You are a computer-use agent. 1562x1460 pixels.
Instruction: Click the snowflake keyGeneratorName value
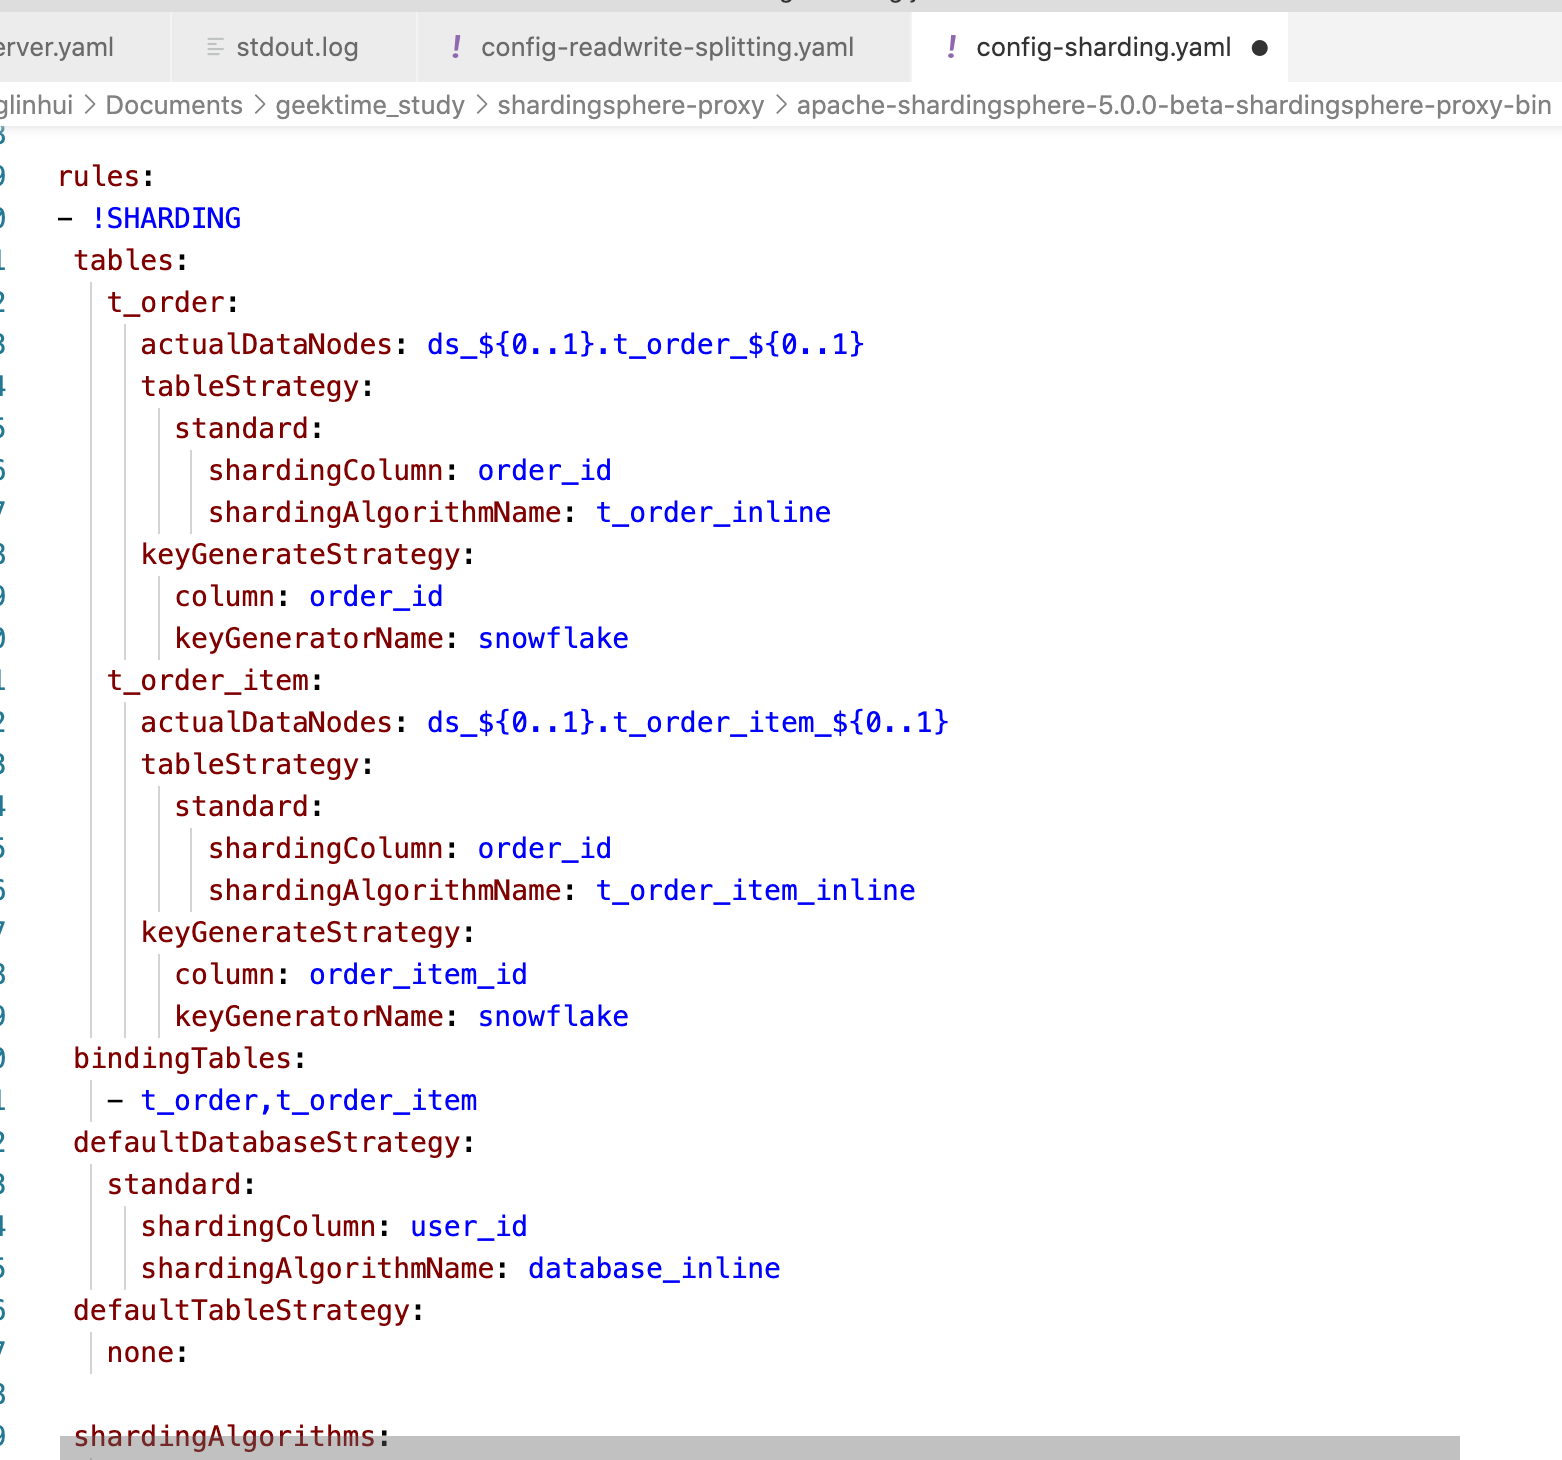(x=553, y=637)
